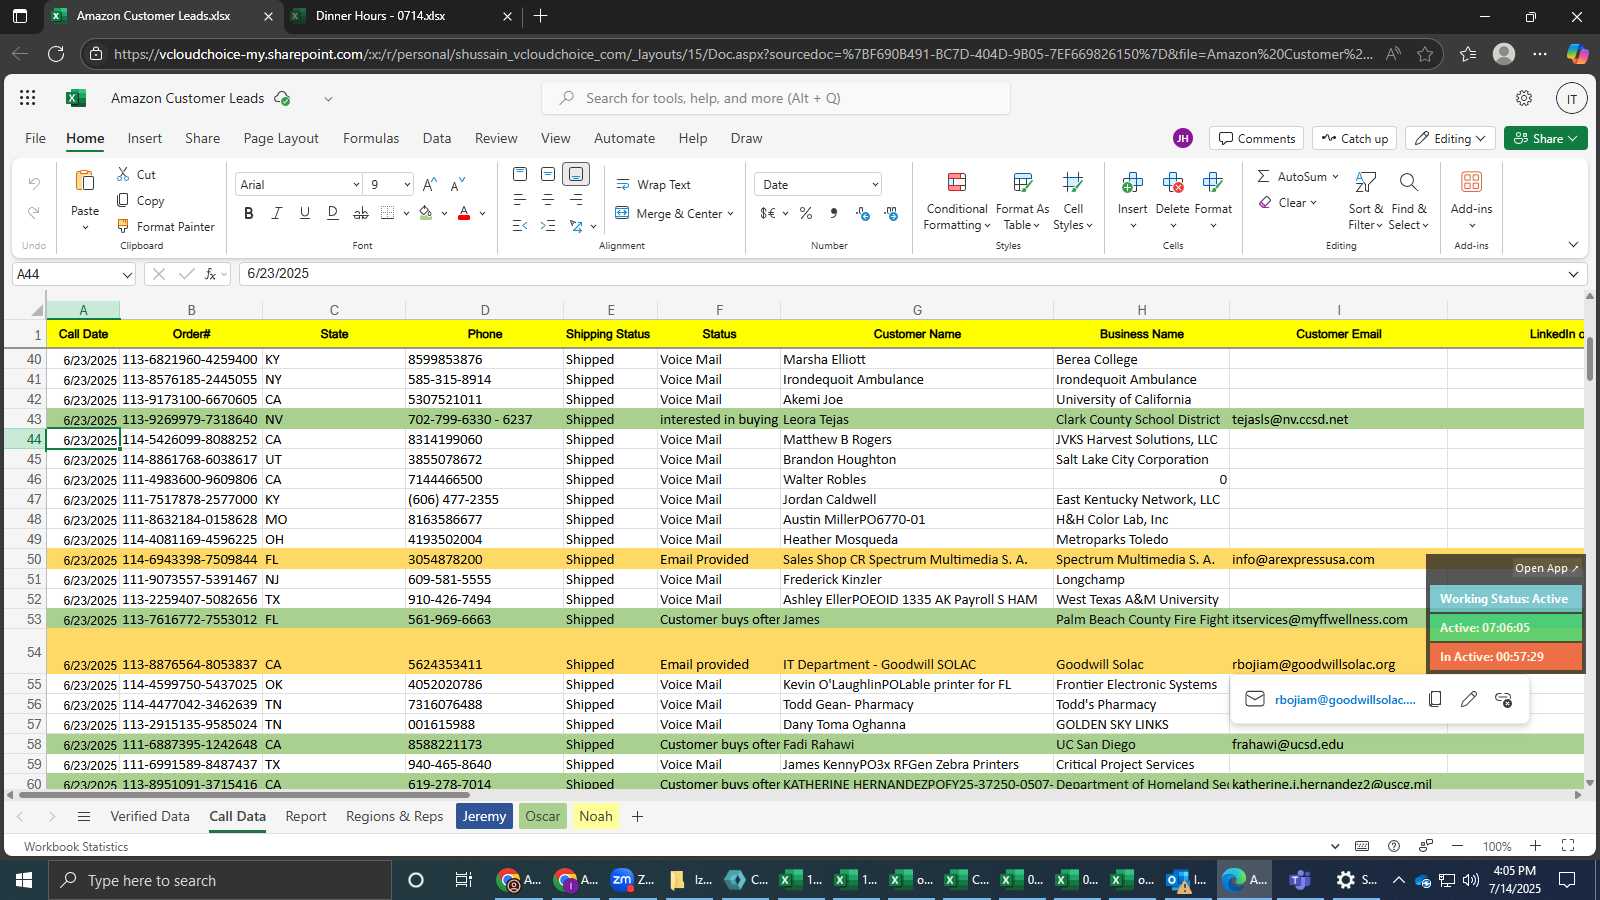Click Workbook Statistics in status bar
This screenshot has width=1600, height=900.
pyautogui.click(x=76, y=846)
